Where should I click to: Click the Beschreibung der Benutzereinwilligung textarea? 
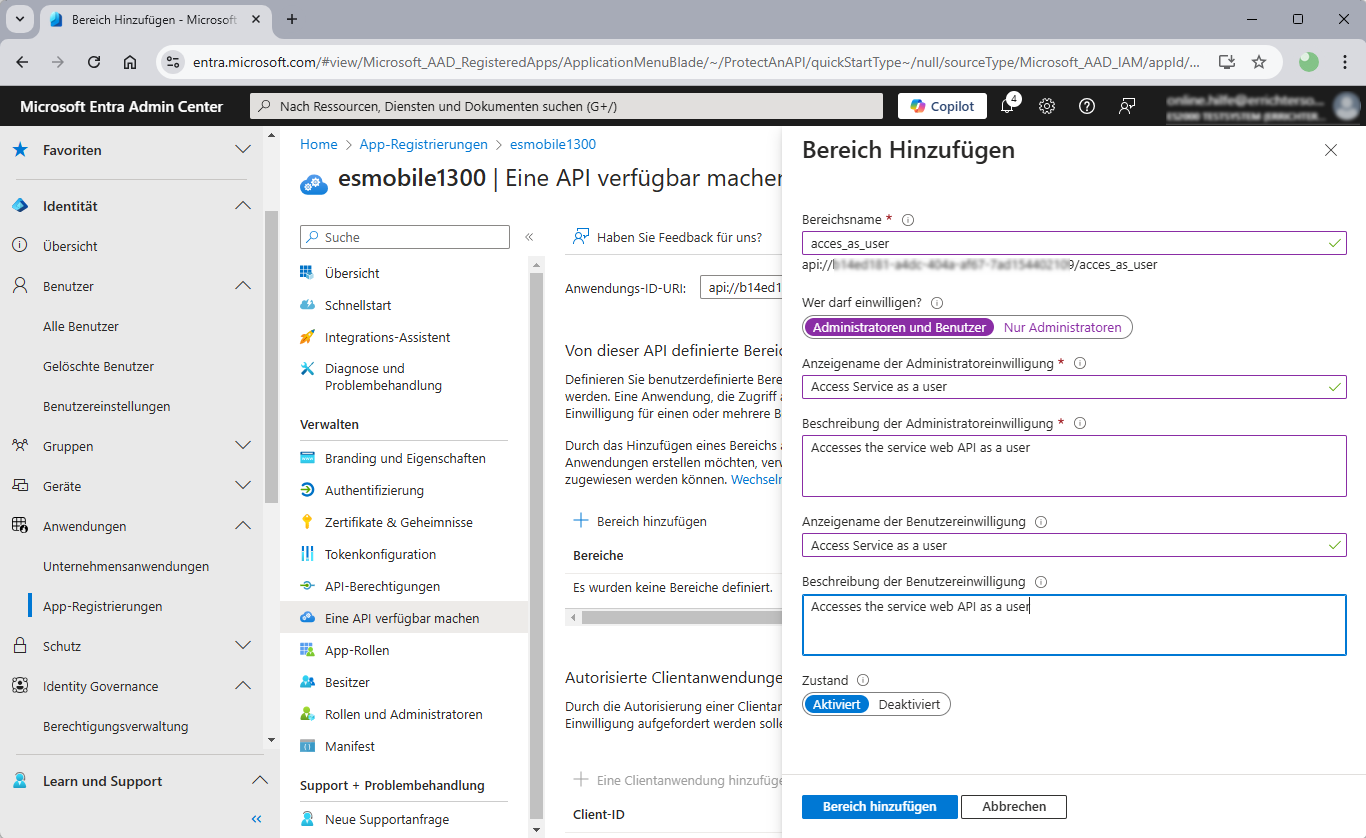click(x=1074, y=625)
